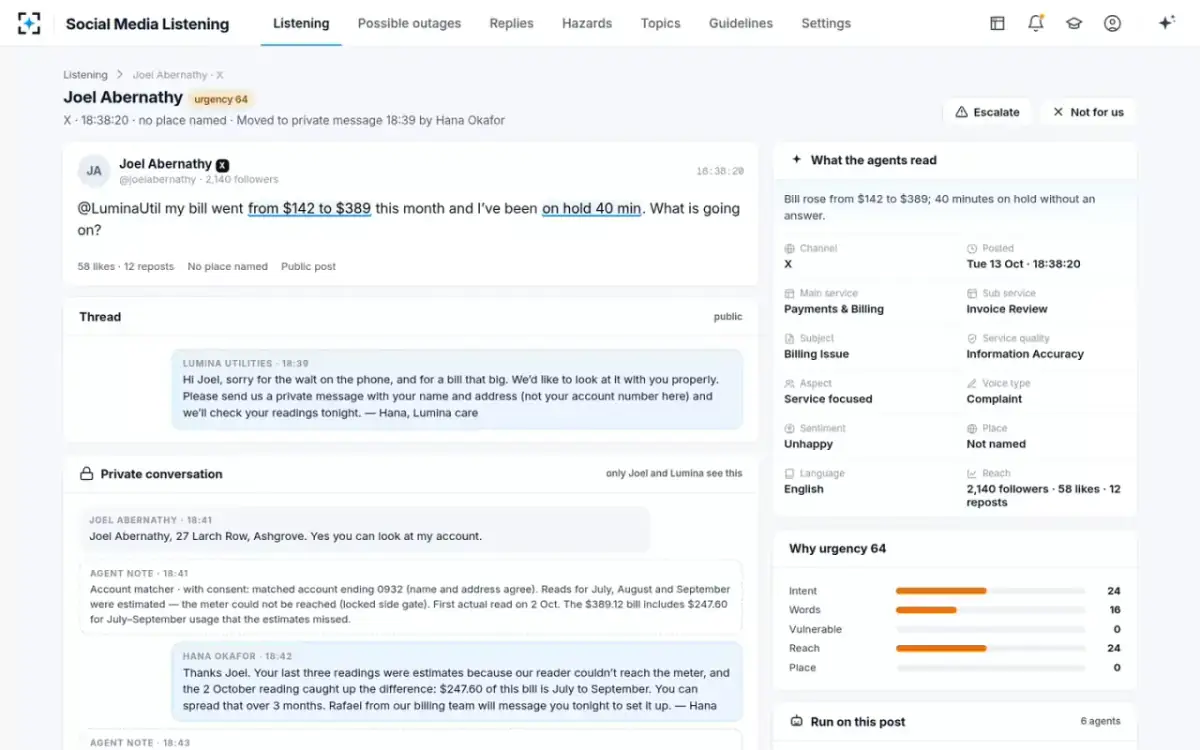
Task: Click the person icon beside Aspect label
Action: pyautogui.click(x=790, y=383)
